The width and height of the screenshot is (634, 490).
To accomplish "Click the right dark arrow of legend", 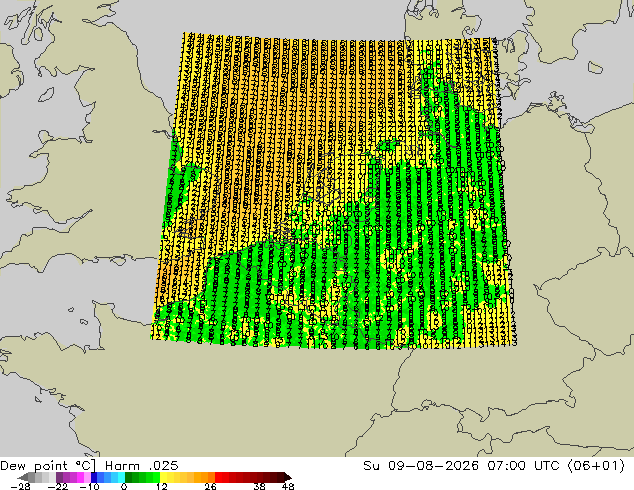I will click(x=288, y=477).
